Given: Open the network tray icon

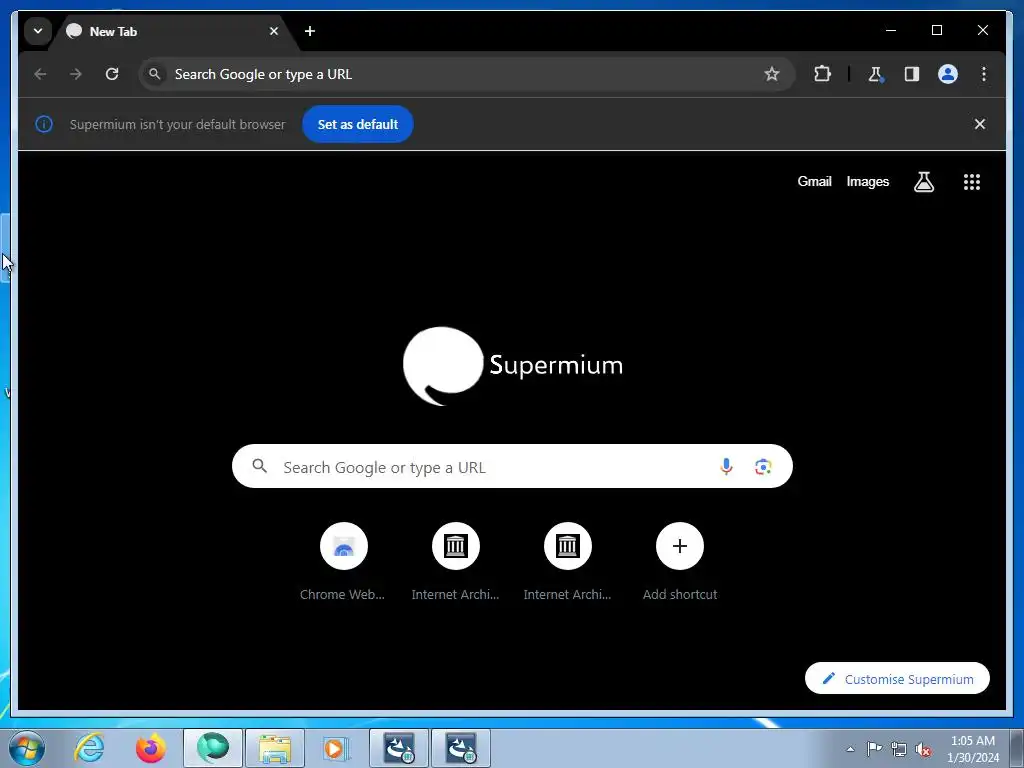Looking at the screenshot, I should (x=899, y=749).
